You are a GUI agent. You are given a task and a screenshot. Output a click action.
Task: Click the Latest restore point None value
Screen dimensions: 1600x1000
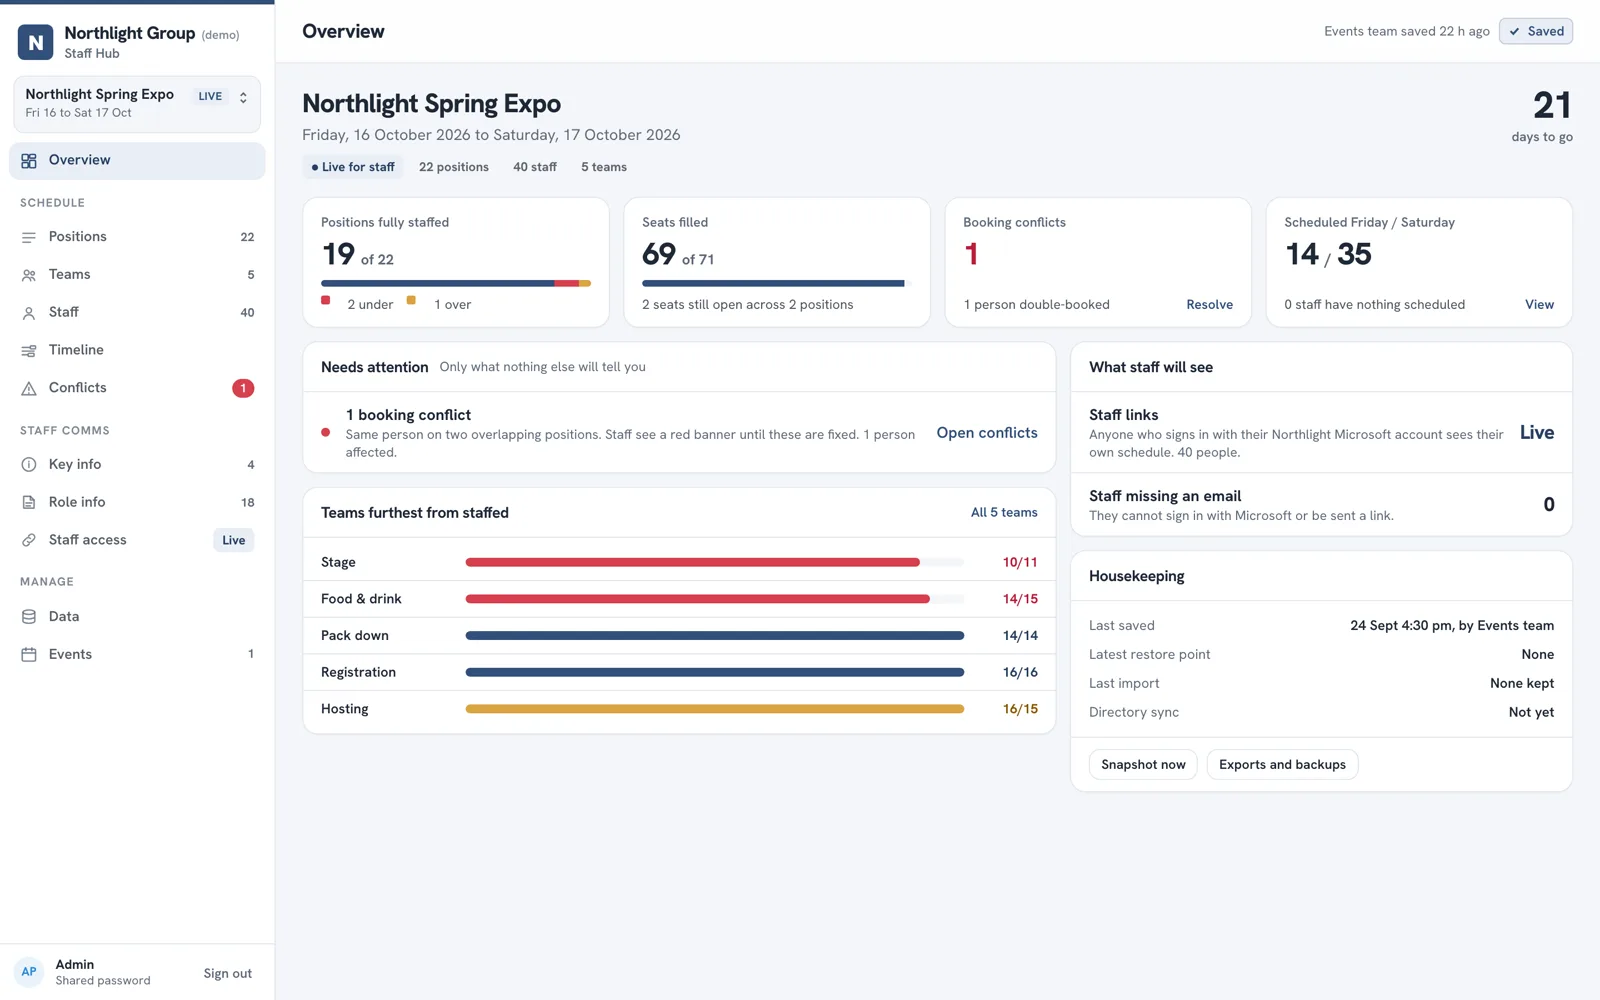[1537, 654]
